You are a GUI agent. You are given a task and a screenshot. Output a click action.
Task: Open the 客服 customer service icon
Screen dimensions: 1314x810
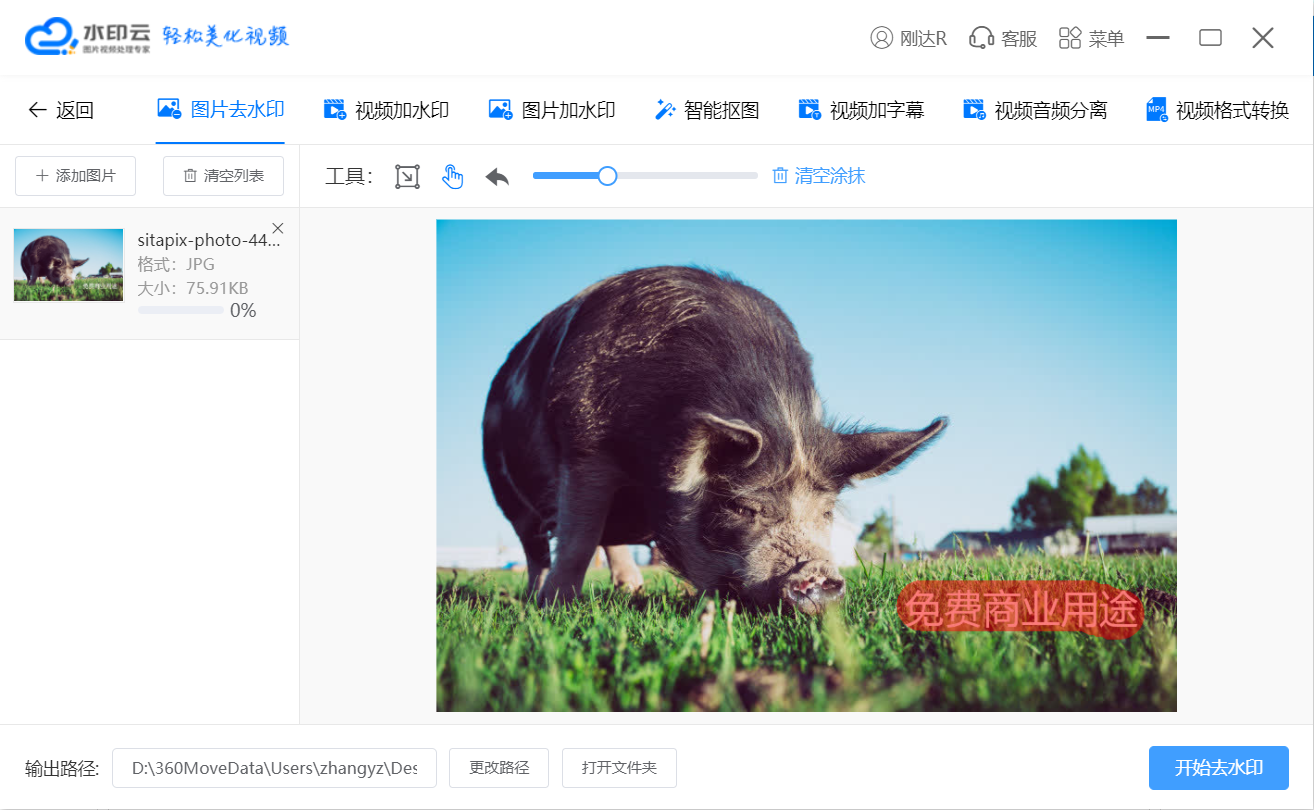click(x=1003, y=39)
